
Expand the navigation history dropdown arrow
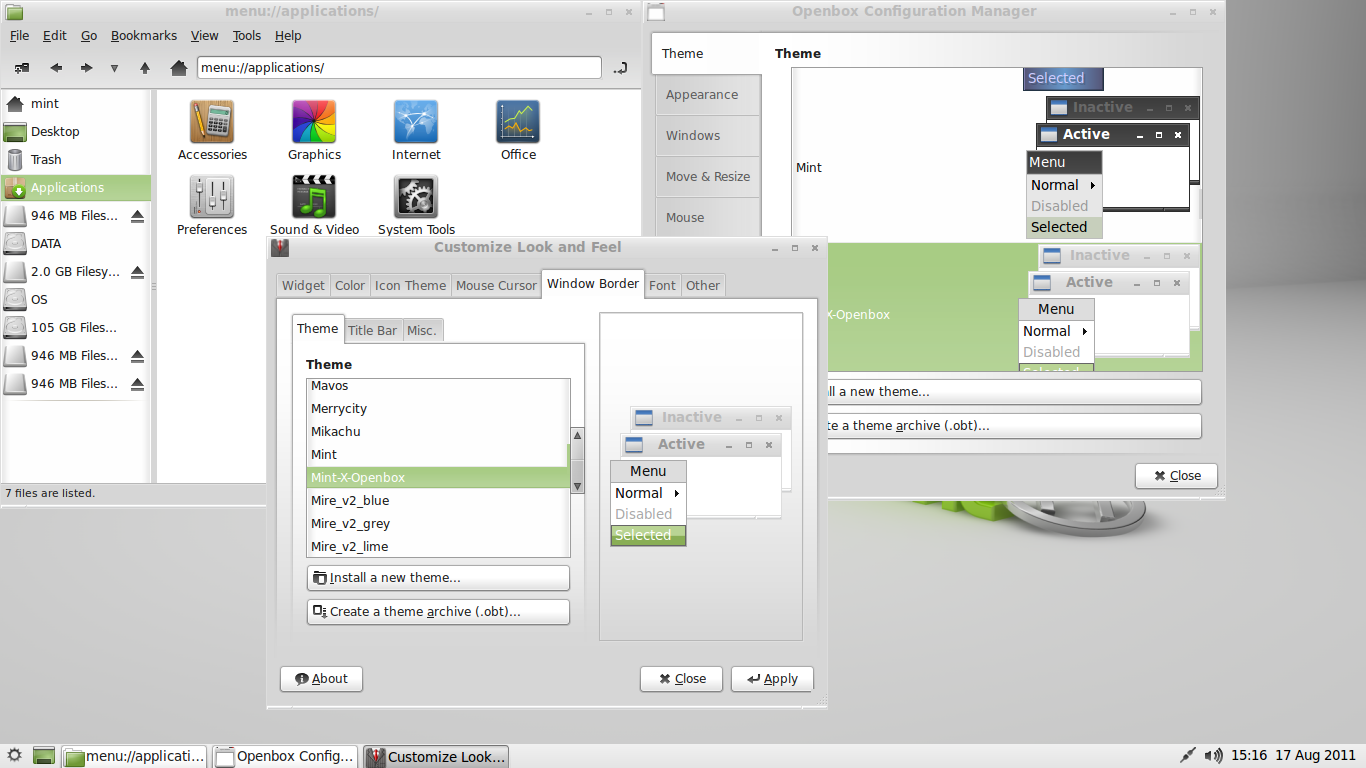point(114,68)
